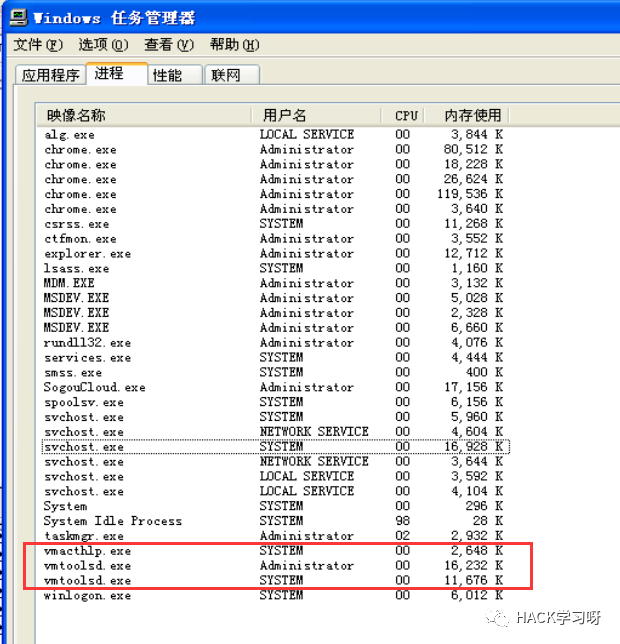Select chrome.exe using 119,536 K
Viewport: 620px width, 644px height.
[x=275, y=193]
